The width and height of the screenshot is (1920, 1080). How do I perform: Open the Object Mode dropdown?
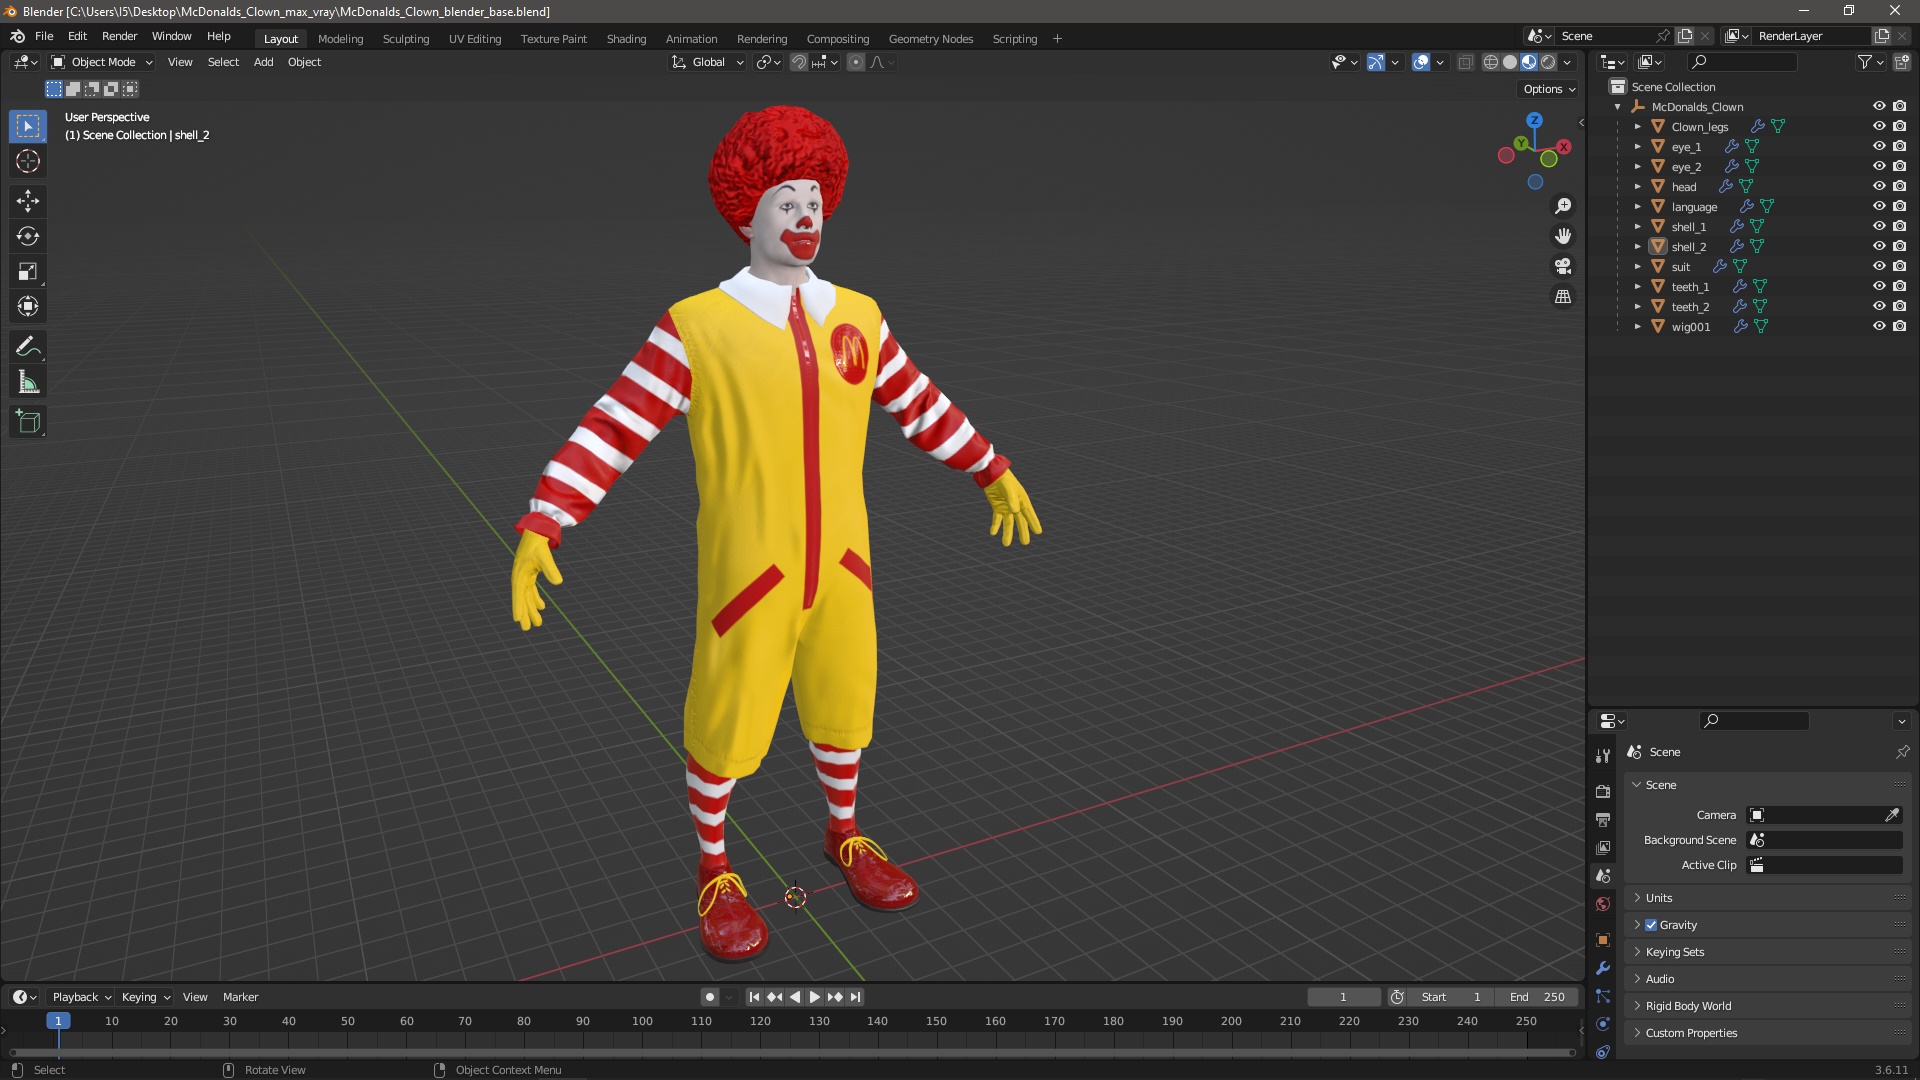(x=102, y=62)
